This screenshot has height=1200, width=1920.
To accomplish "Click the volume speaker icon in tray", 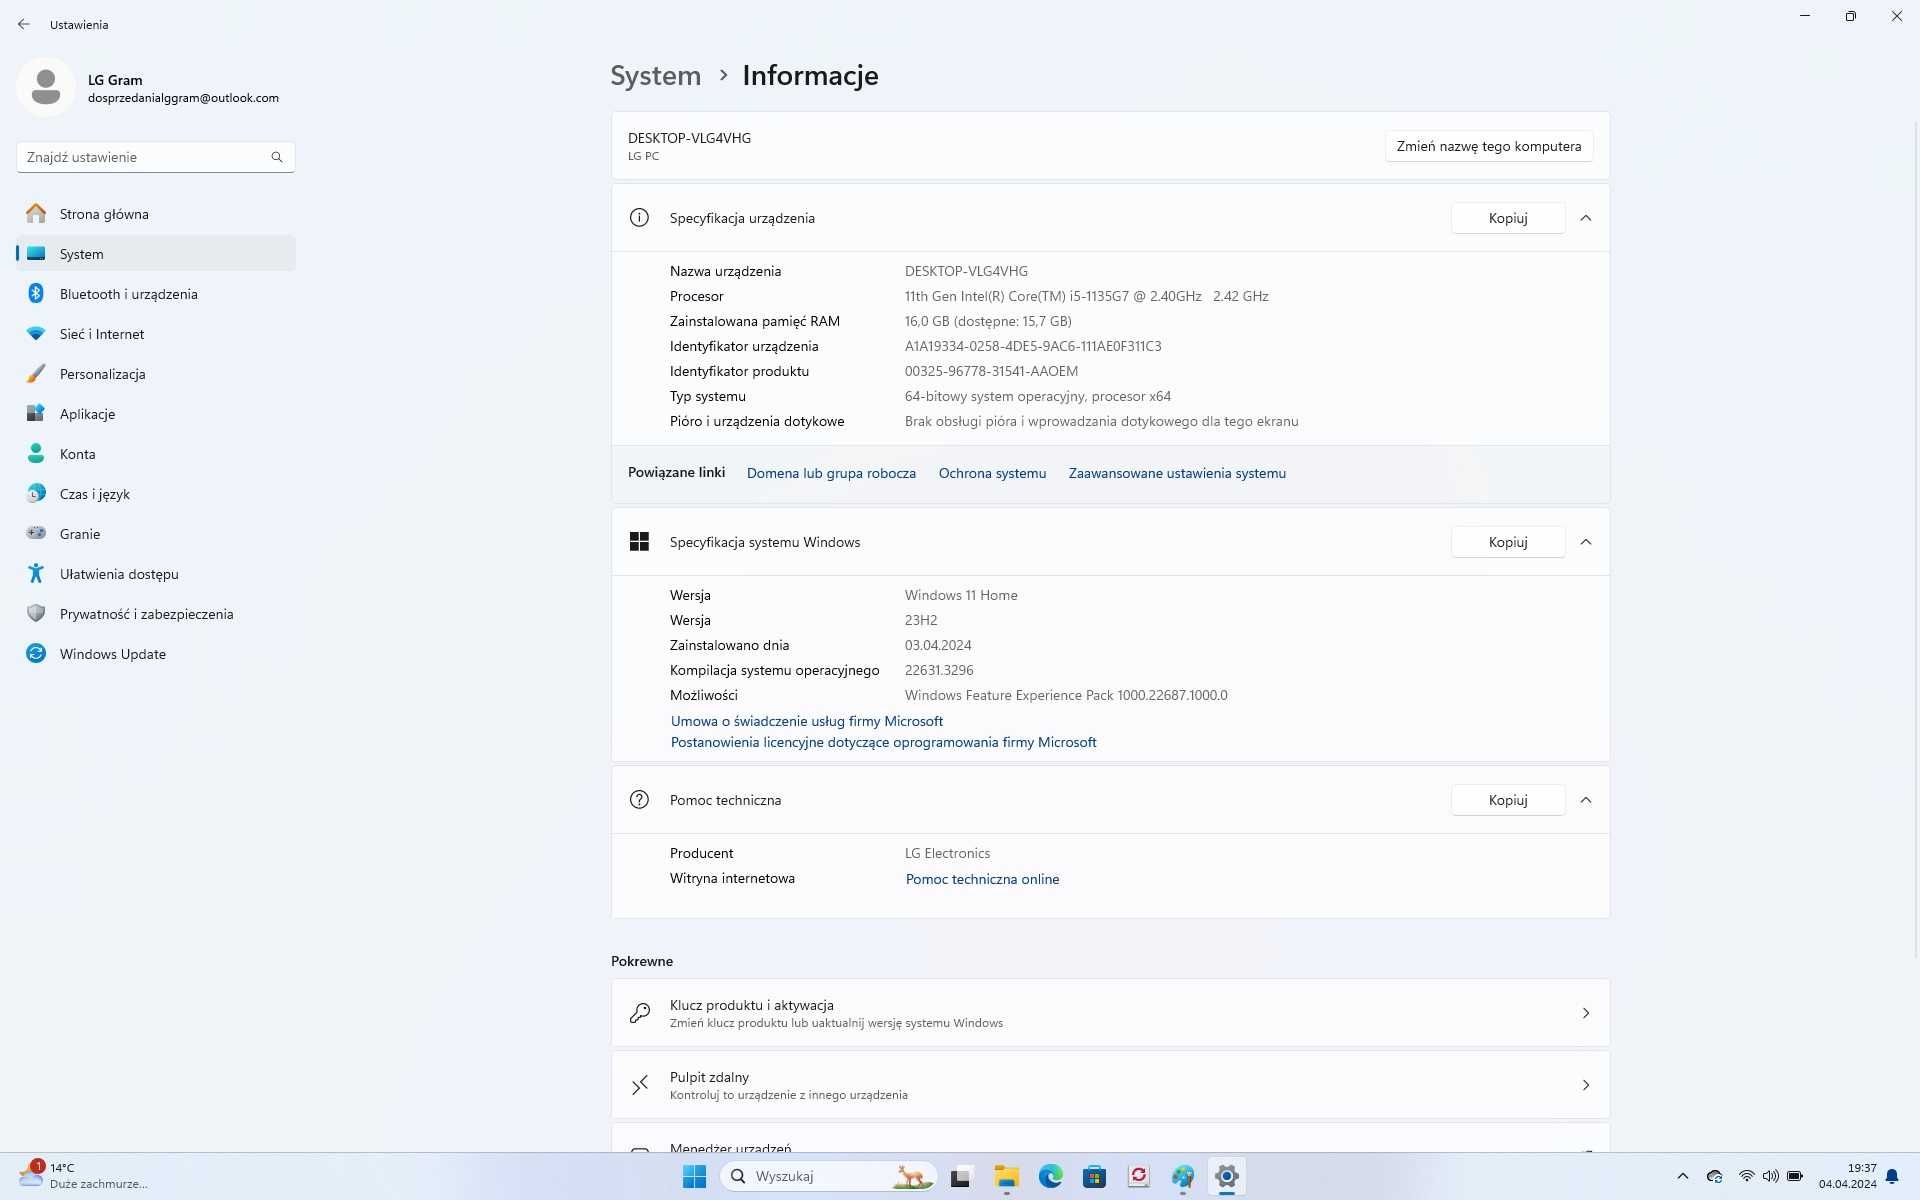I will click(x=1770, y=1176).
